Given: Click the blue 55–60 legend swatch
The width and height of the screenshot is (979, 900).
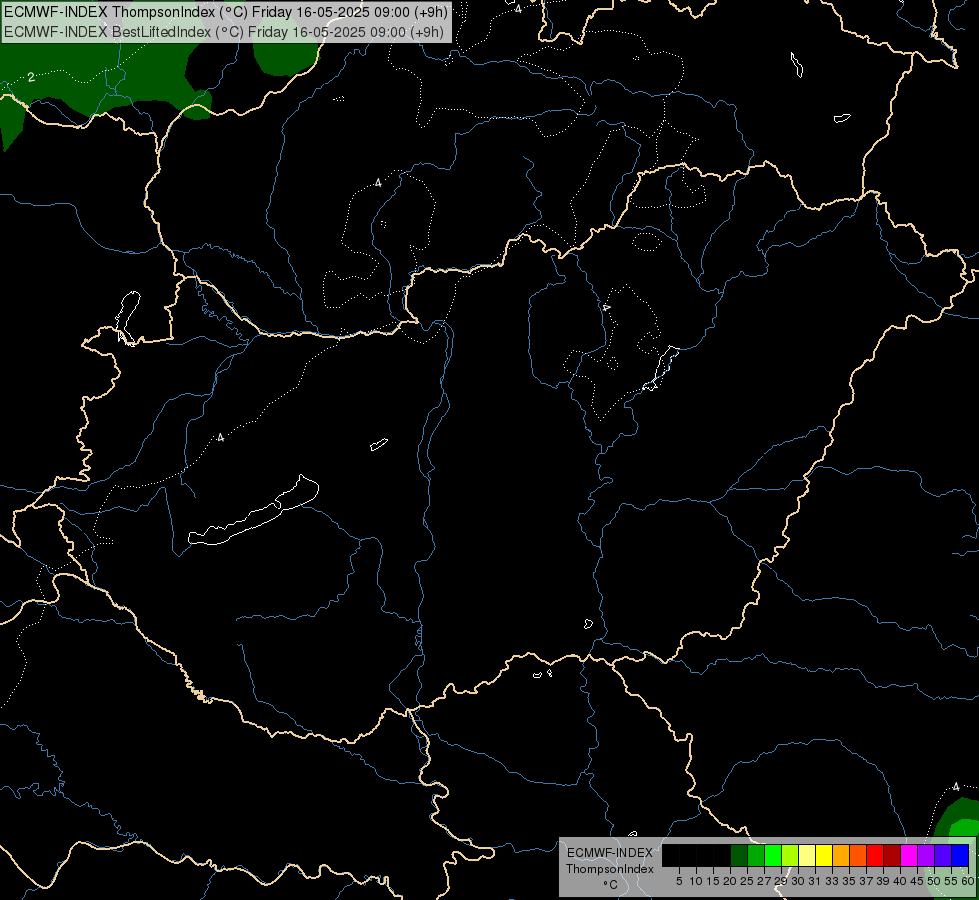Looking at the screenshot, I should pos(960,855).
